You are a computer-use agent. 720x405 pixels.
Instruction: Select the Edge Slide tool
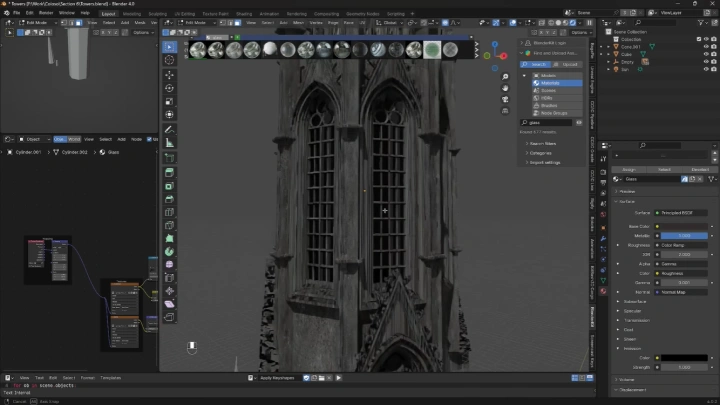169,278
